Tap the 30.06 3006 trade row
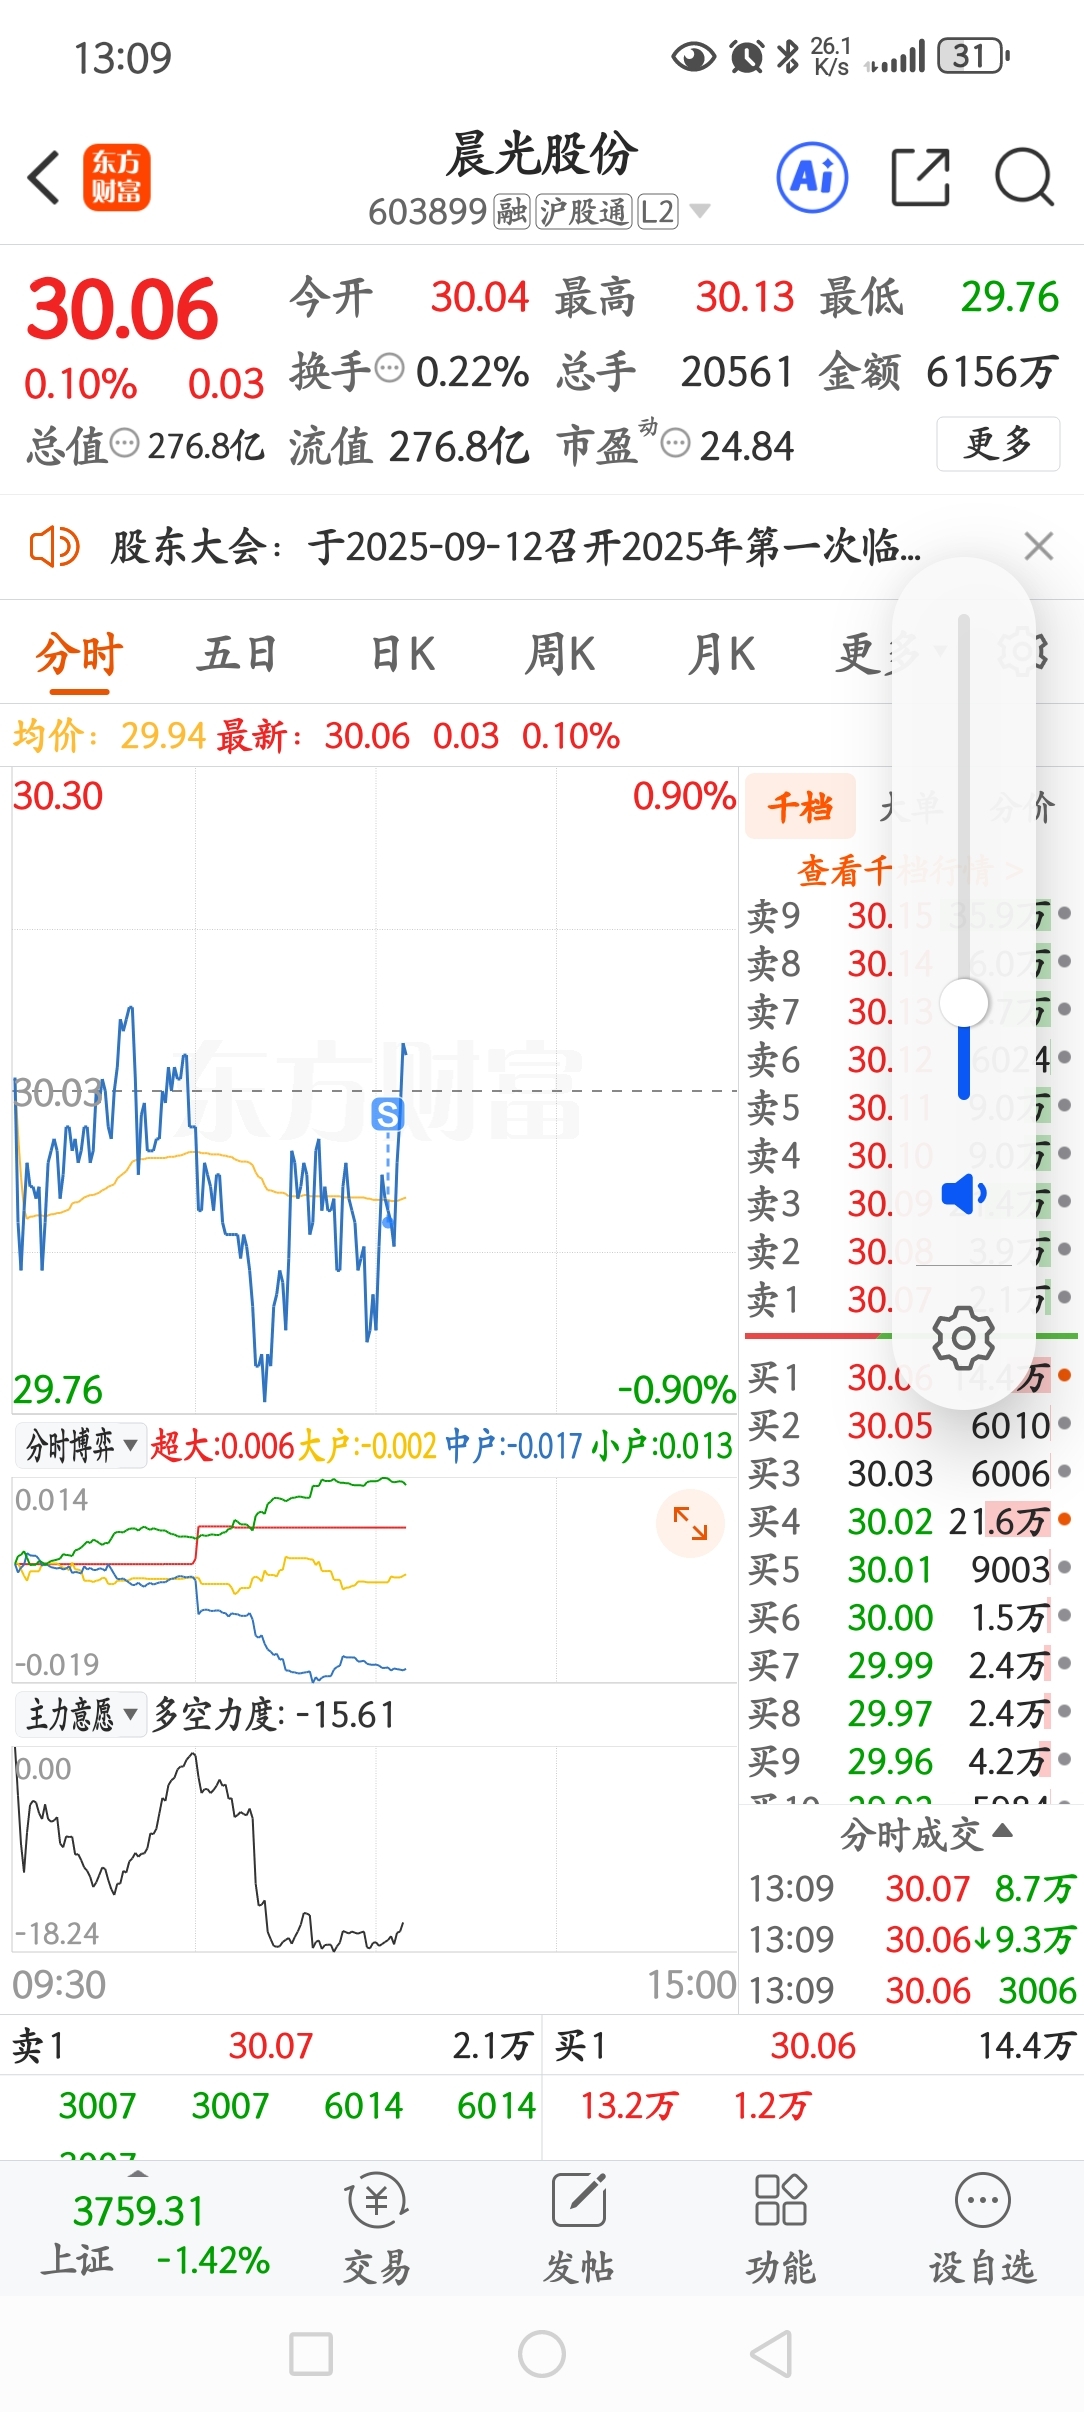Image resolution: width=1084 pixels, height=2412 pixels. point(912,1990)
